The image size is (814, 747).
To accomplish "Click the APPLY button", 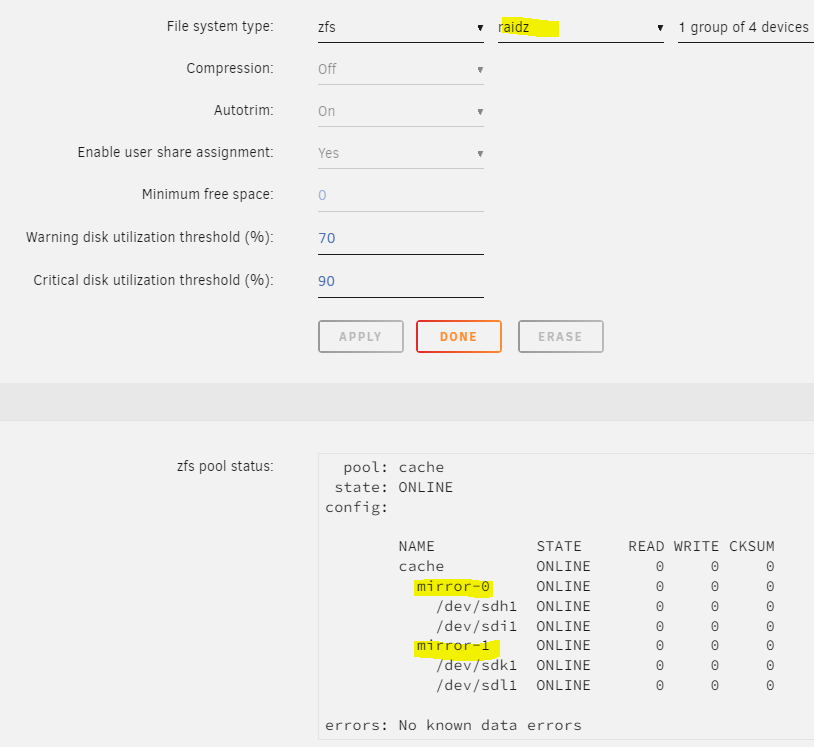I will click(x=361, y=336).
